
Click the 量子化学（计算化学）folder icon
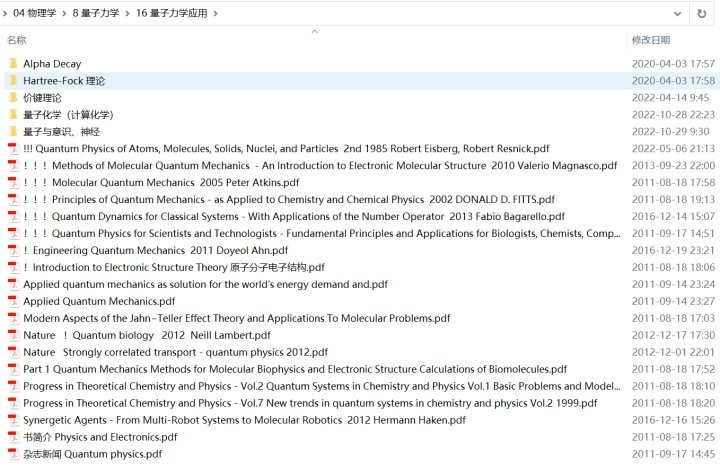(x=13, y=115)
